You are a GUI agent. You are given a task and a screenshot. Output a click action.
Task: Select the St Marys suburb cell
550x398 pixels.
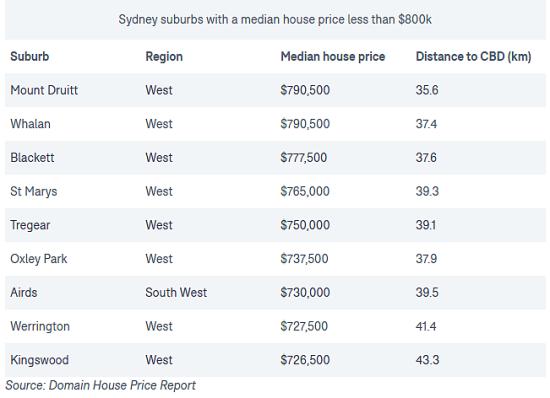34,191
